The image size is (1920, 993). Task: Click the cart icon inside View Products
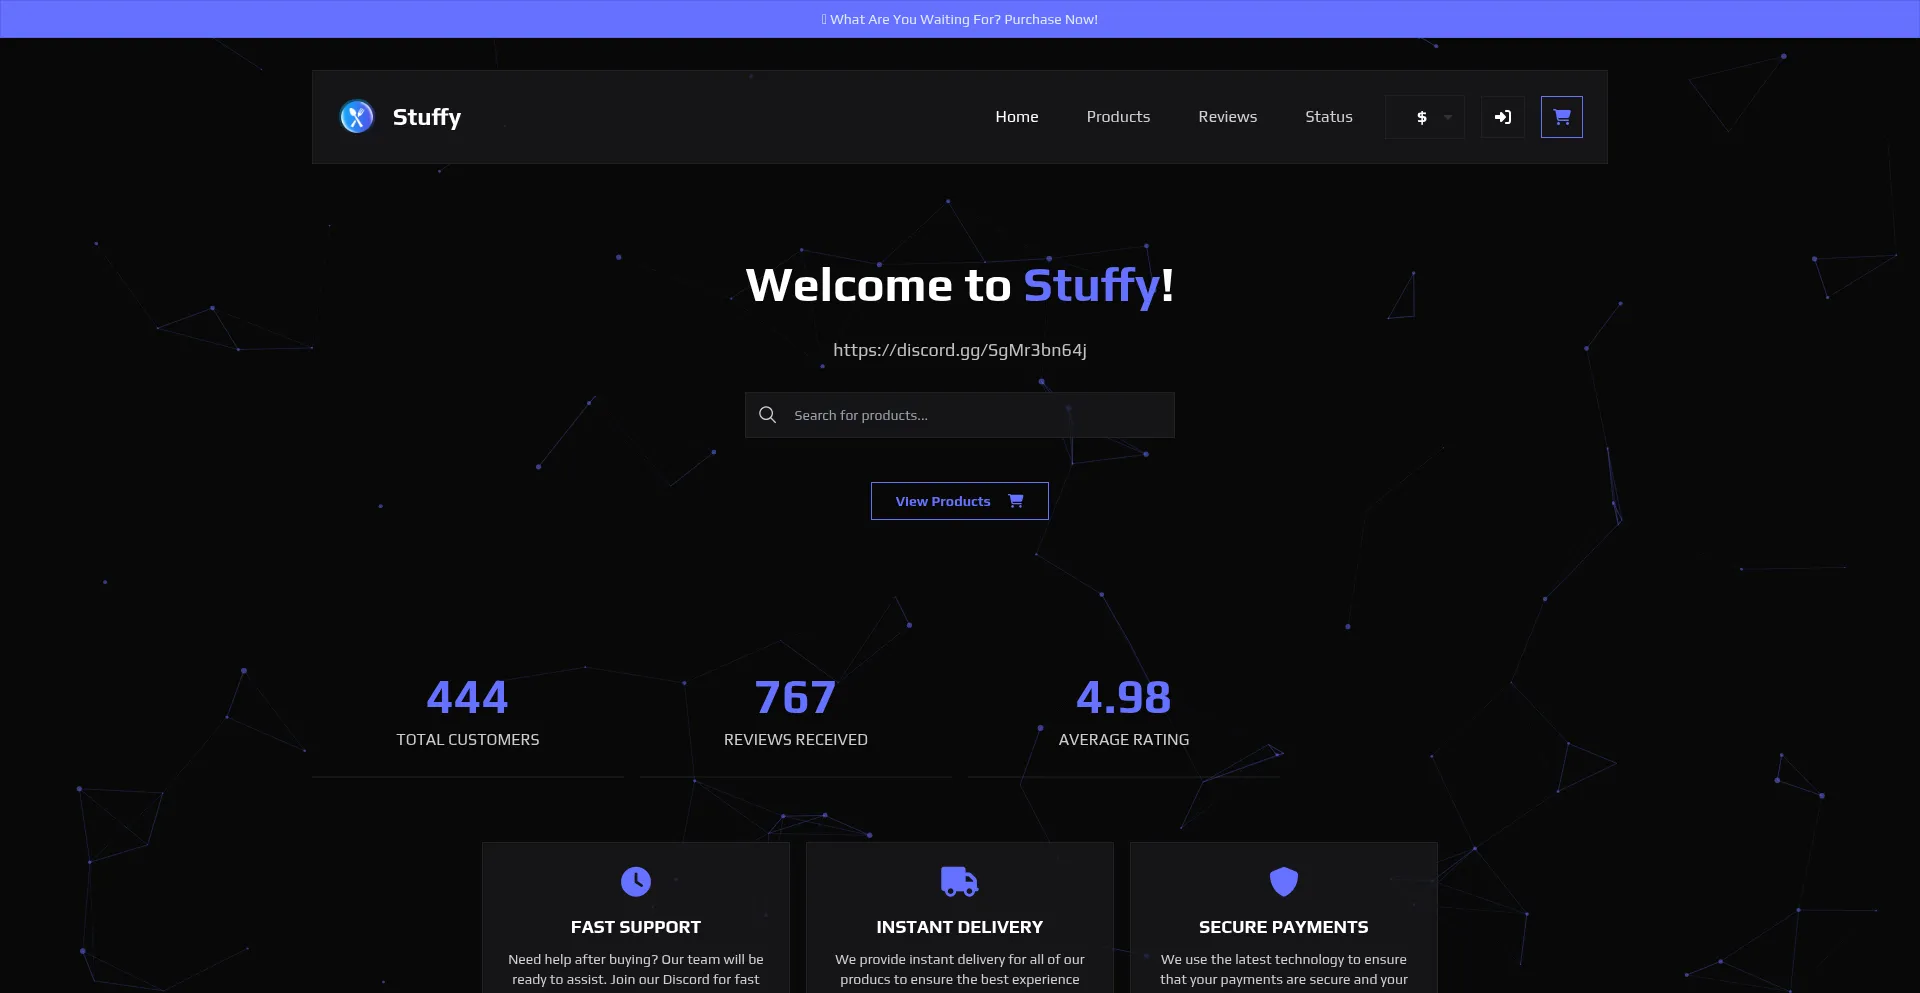1016,501
